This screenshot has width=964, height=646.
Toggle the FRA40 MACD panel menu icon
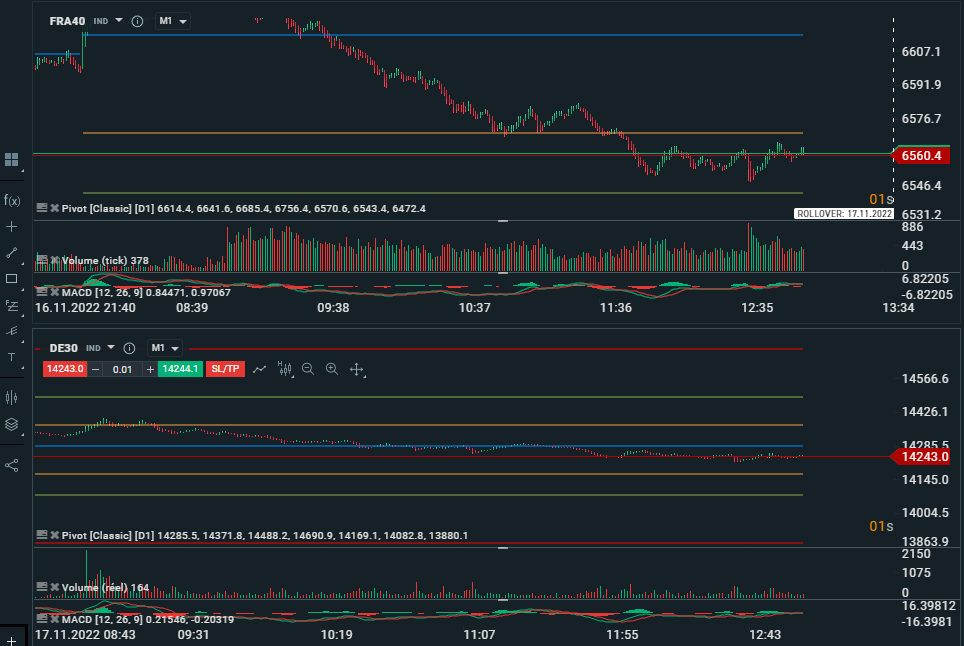(42, 292)
